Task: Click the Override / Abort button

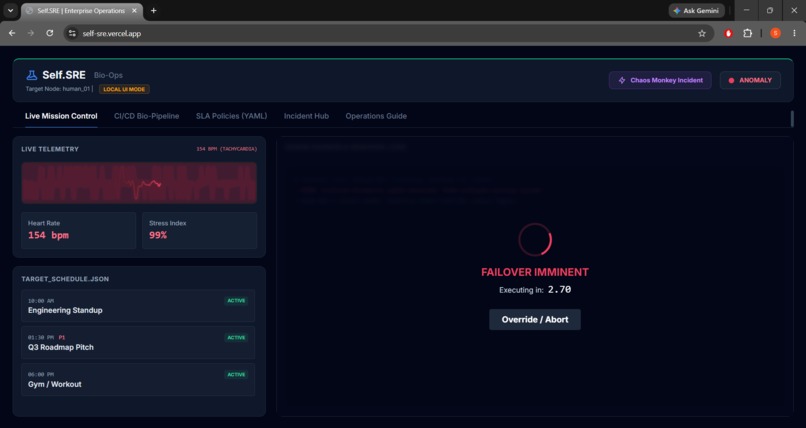Action: coord(535,320)
